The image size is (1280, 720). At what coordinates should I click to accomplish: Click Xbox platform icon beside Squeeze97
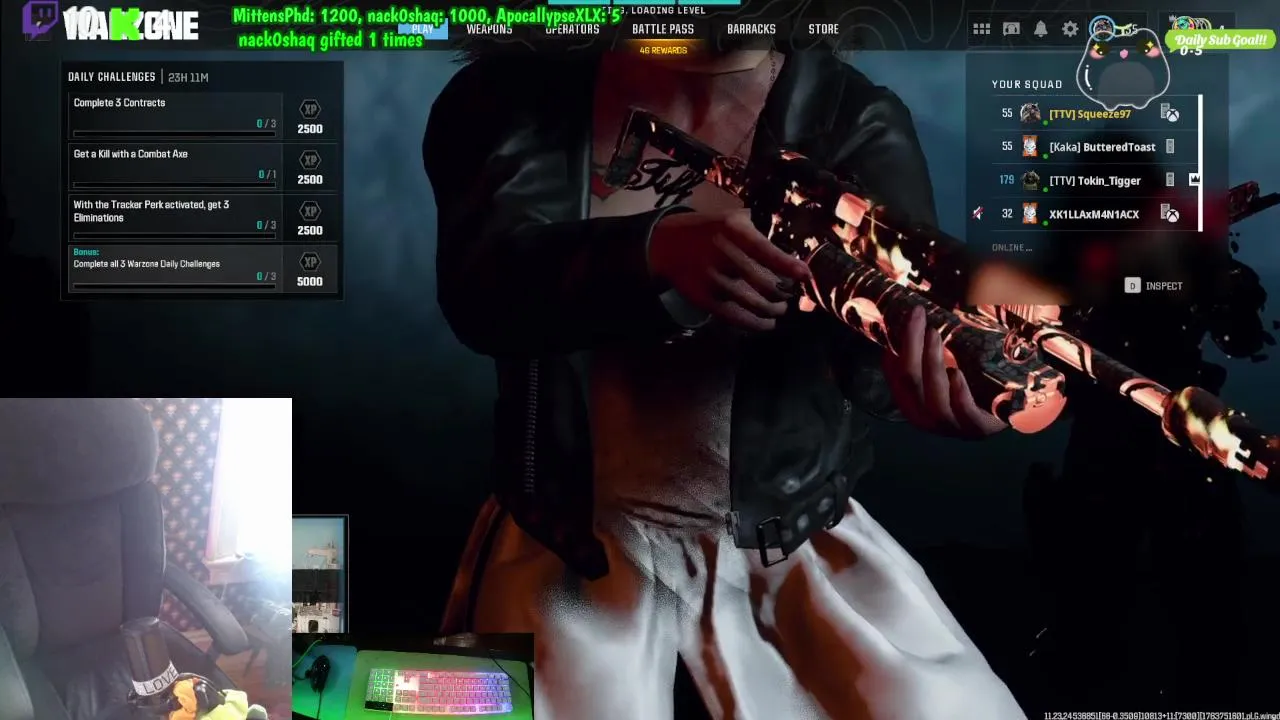pyautogui.click(x=1170, y=114)
